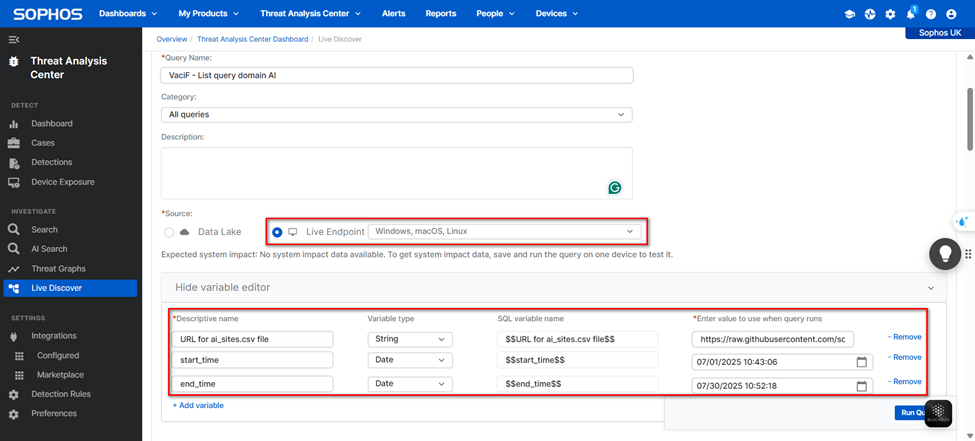Click the Add variable link
The width and height of the screenshot is (975, 441).
click(x=198, y=405)
